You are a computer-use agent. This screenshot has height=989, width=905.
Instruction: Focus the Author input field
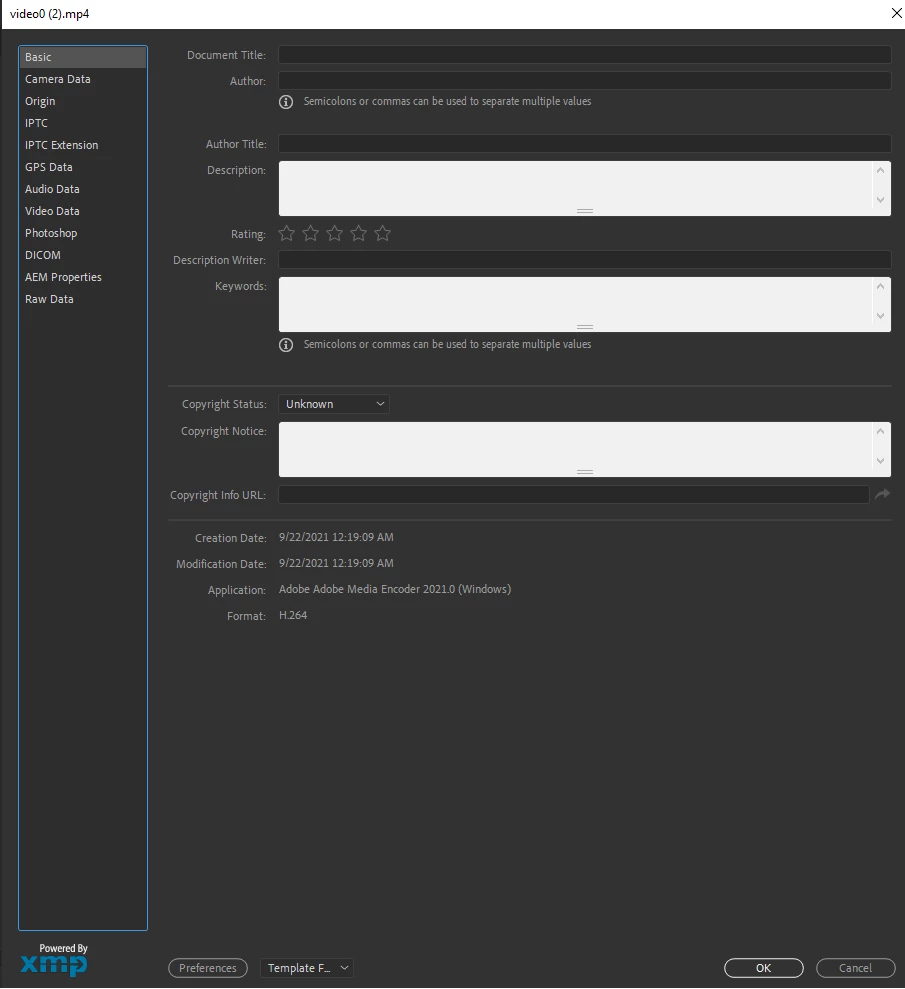pyautogui.click(x=585, y=80)
